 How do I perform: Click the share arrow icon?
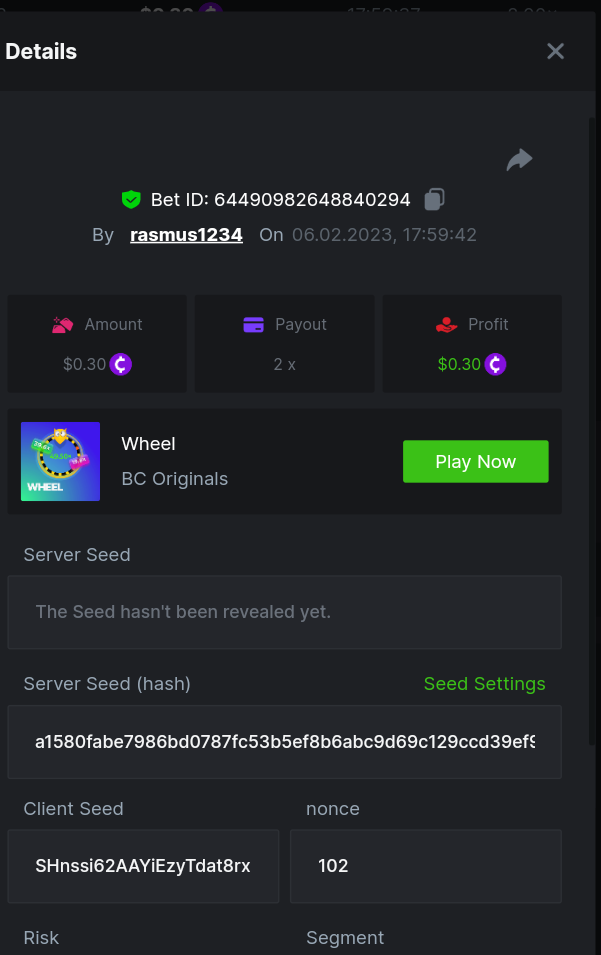[x=519, y=160]
